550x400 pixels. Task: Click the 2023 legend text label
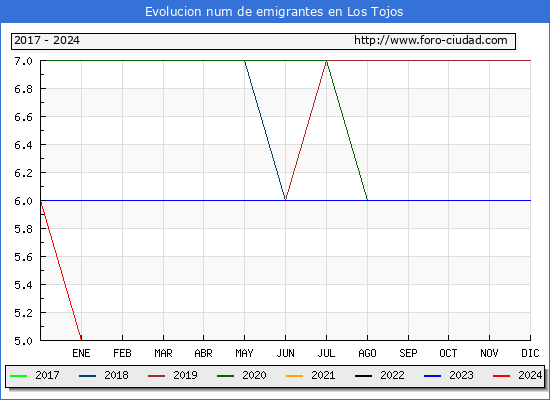pyautogui.click(x=461, y=375)
